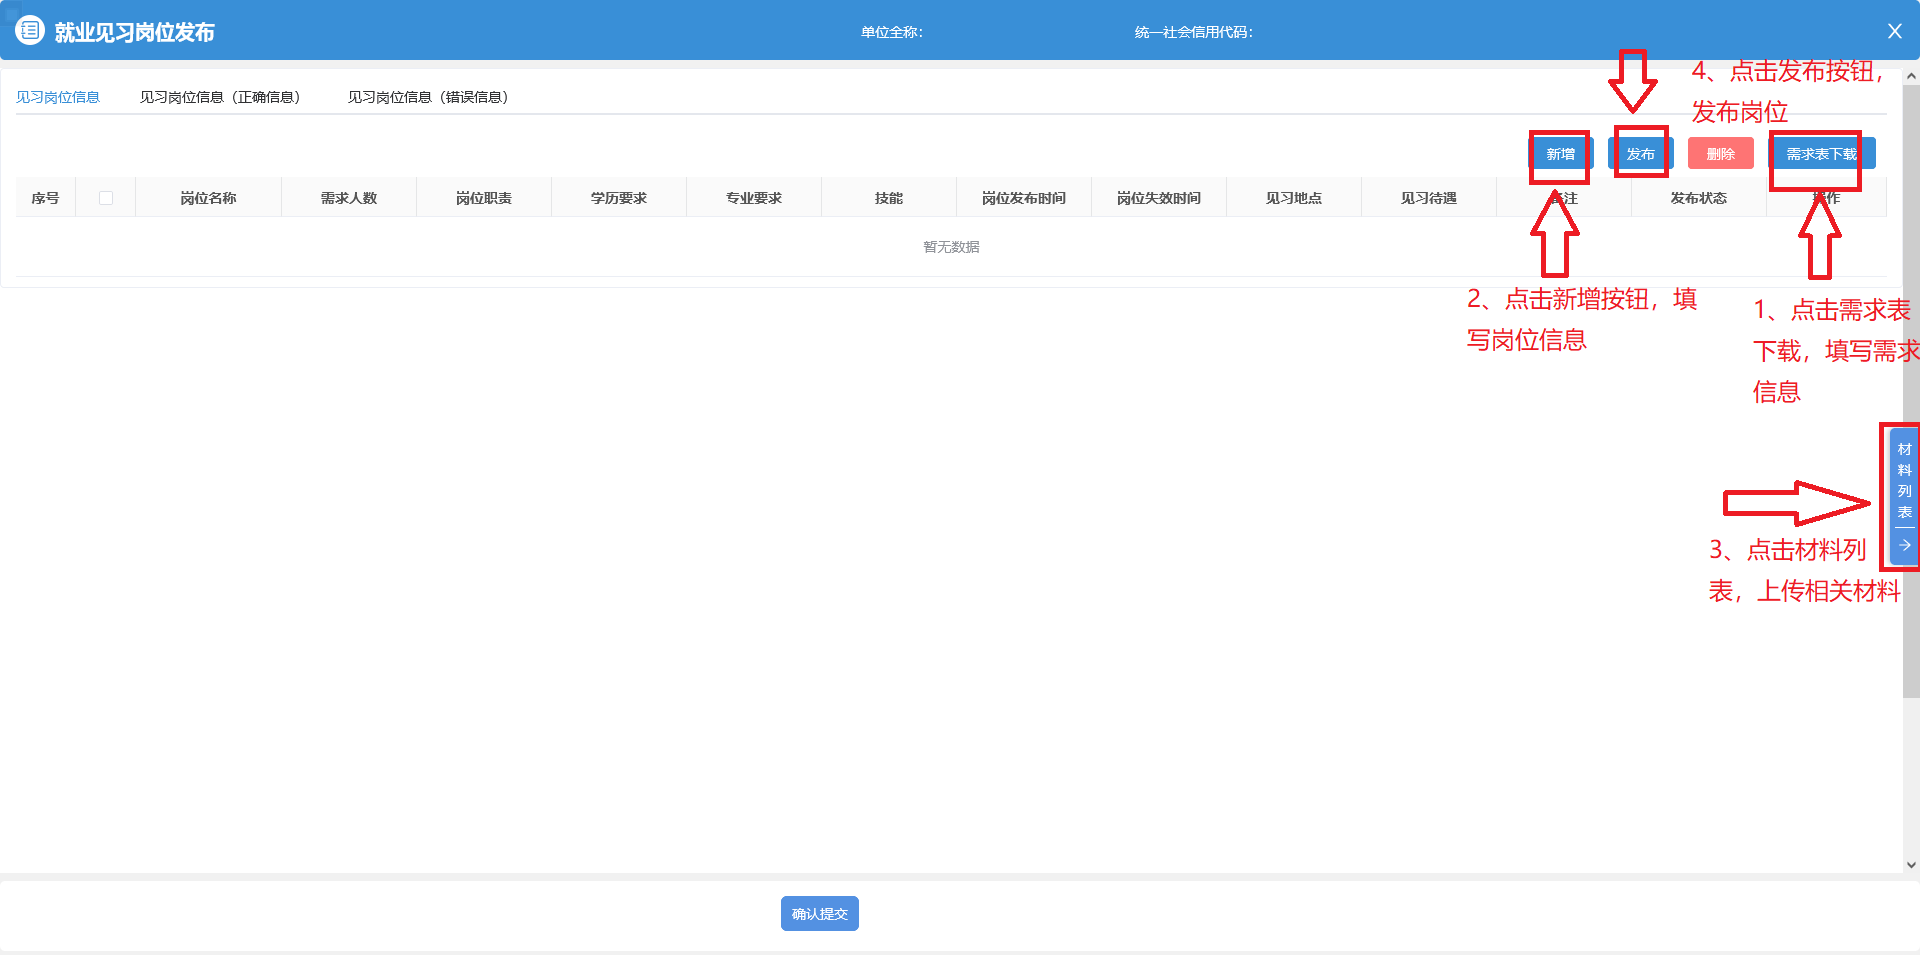Open the 见习岗位信息（正确信息）tab
This screenshot has width=1920, height=955.
220,97
